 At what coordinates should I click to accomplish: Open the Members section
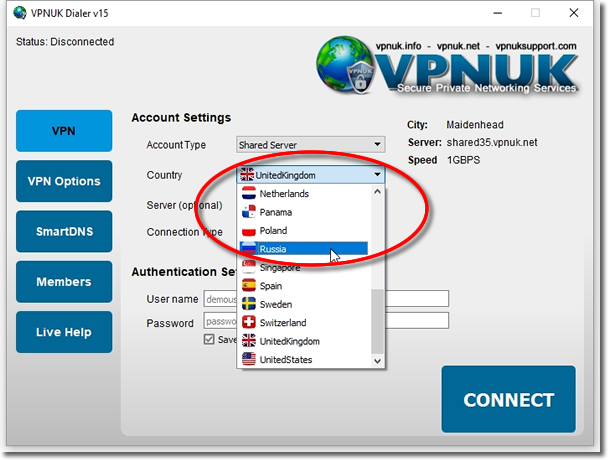click(x=64, y=282)
